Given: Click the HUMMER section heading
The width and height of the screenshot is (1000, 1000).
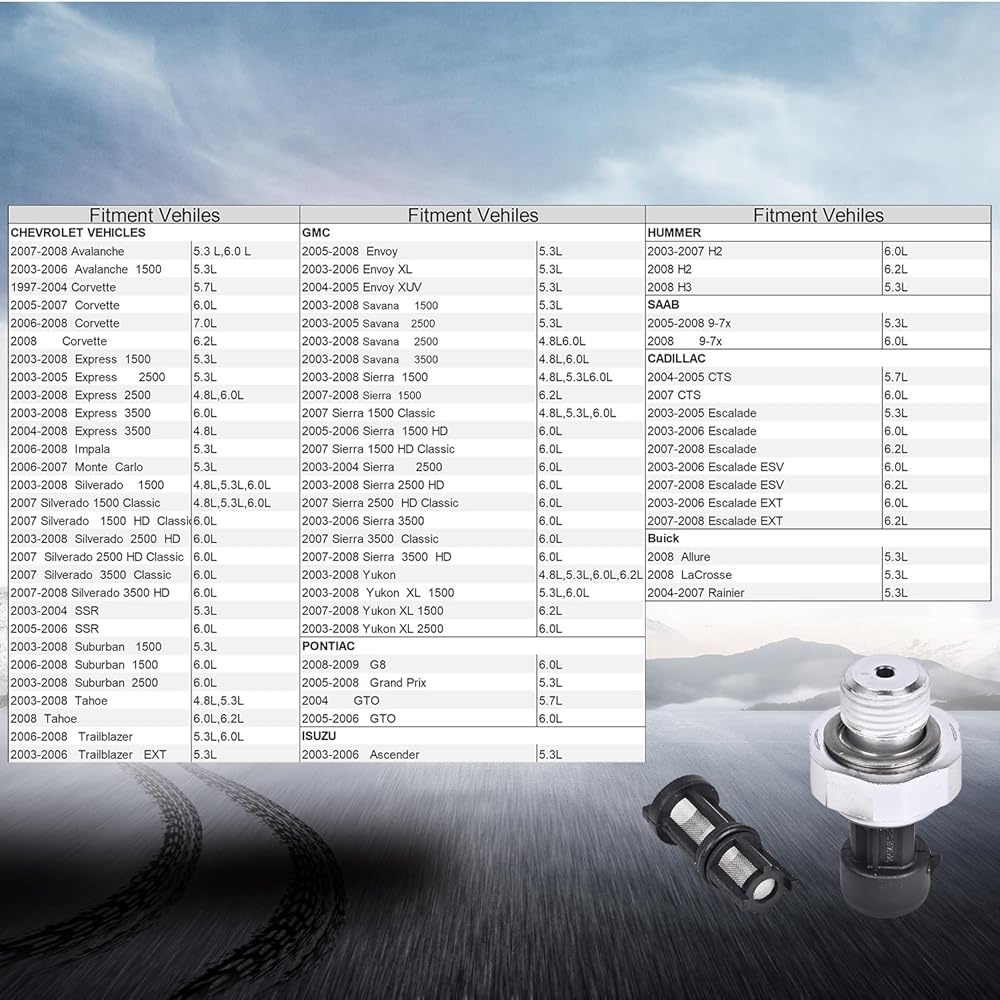Looking at the screenshot, I should (x=674, y=233).
